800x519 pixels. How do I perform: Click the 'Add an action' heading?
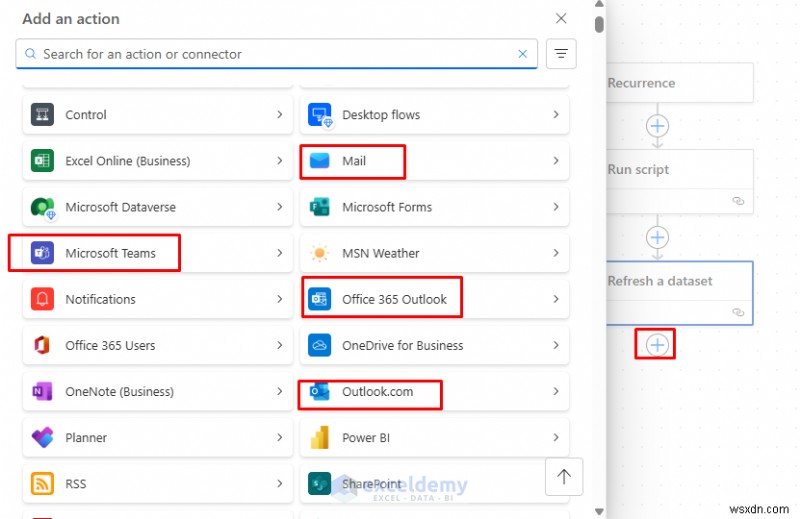point(71,19)
